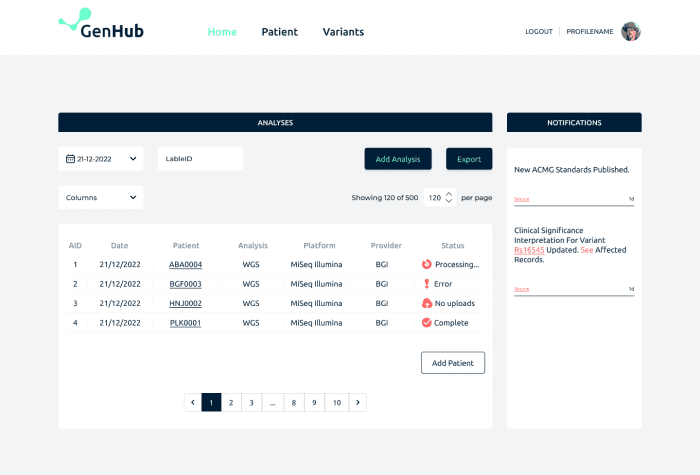Click the Patient column header
700x475 pixels.
coord(186,246)
